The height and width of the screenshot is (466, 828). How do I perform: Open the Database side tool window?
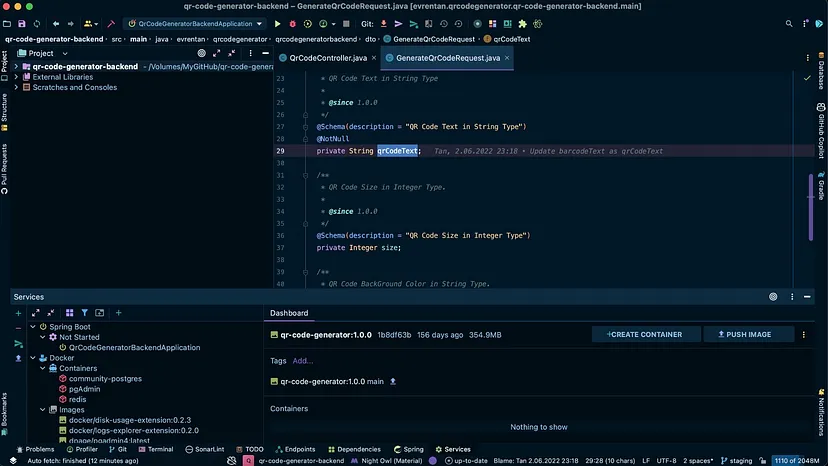pos(821,71)
